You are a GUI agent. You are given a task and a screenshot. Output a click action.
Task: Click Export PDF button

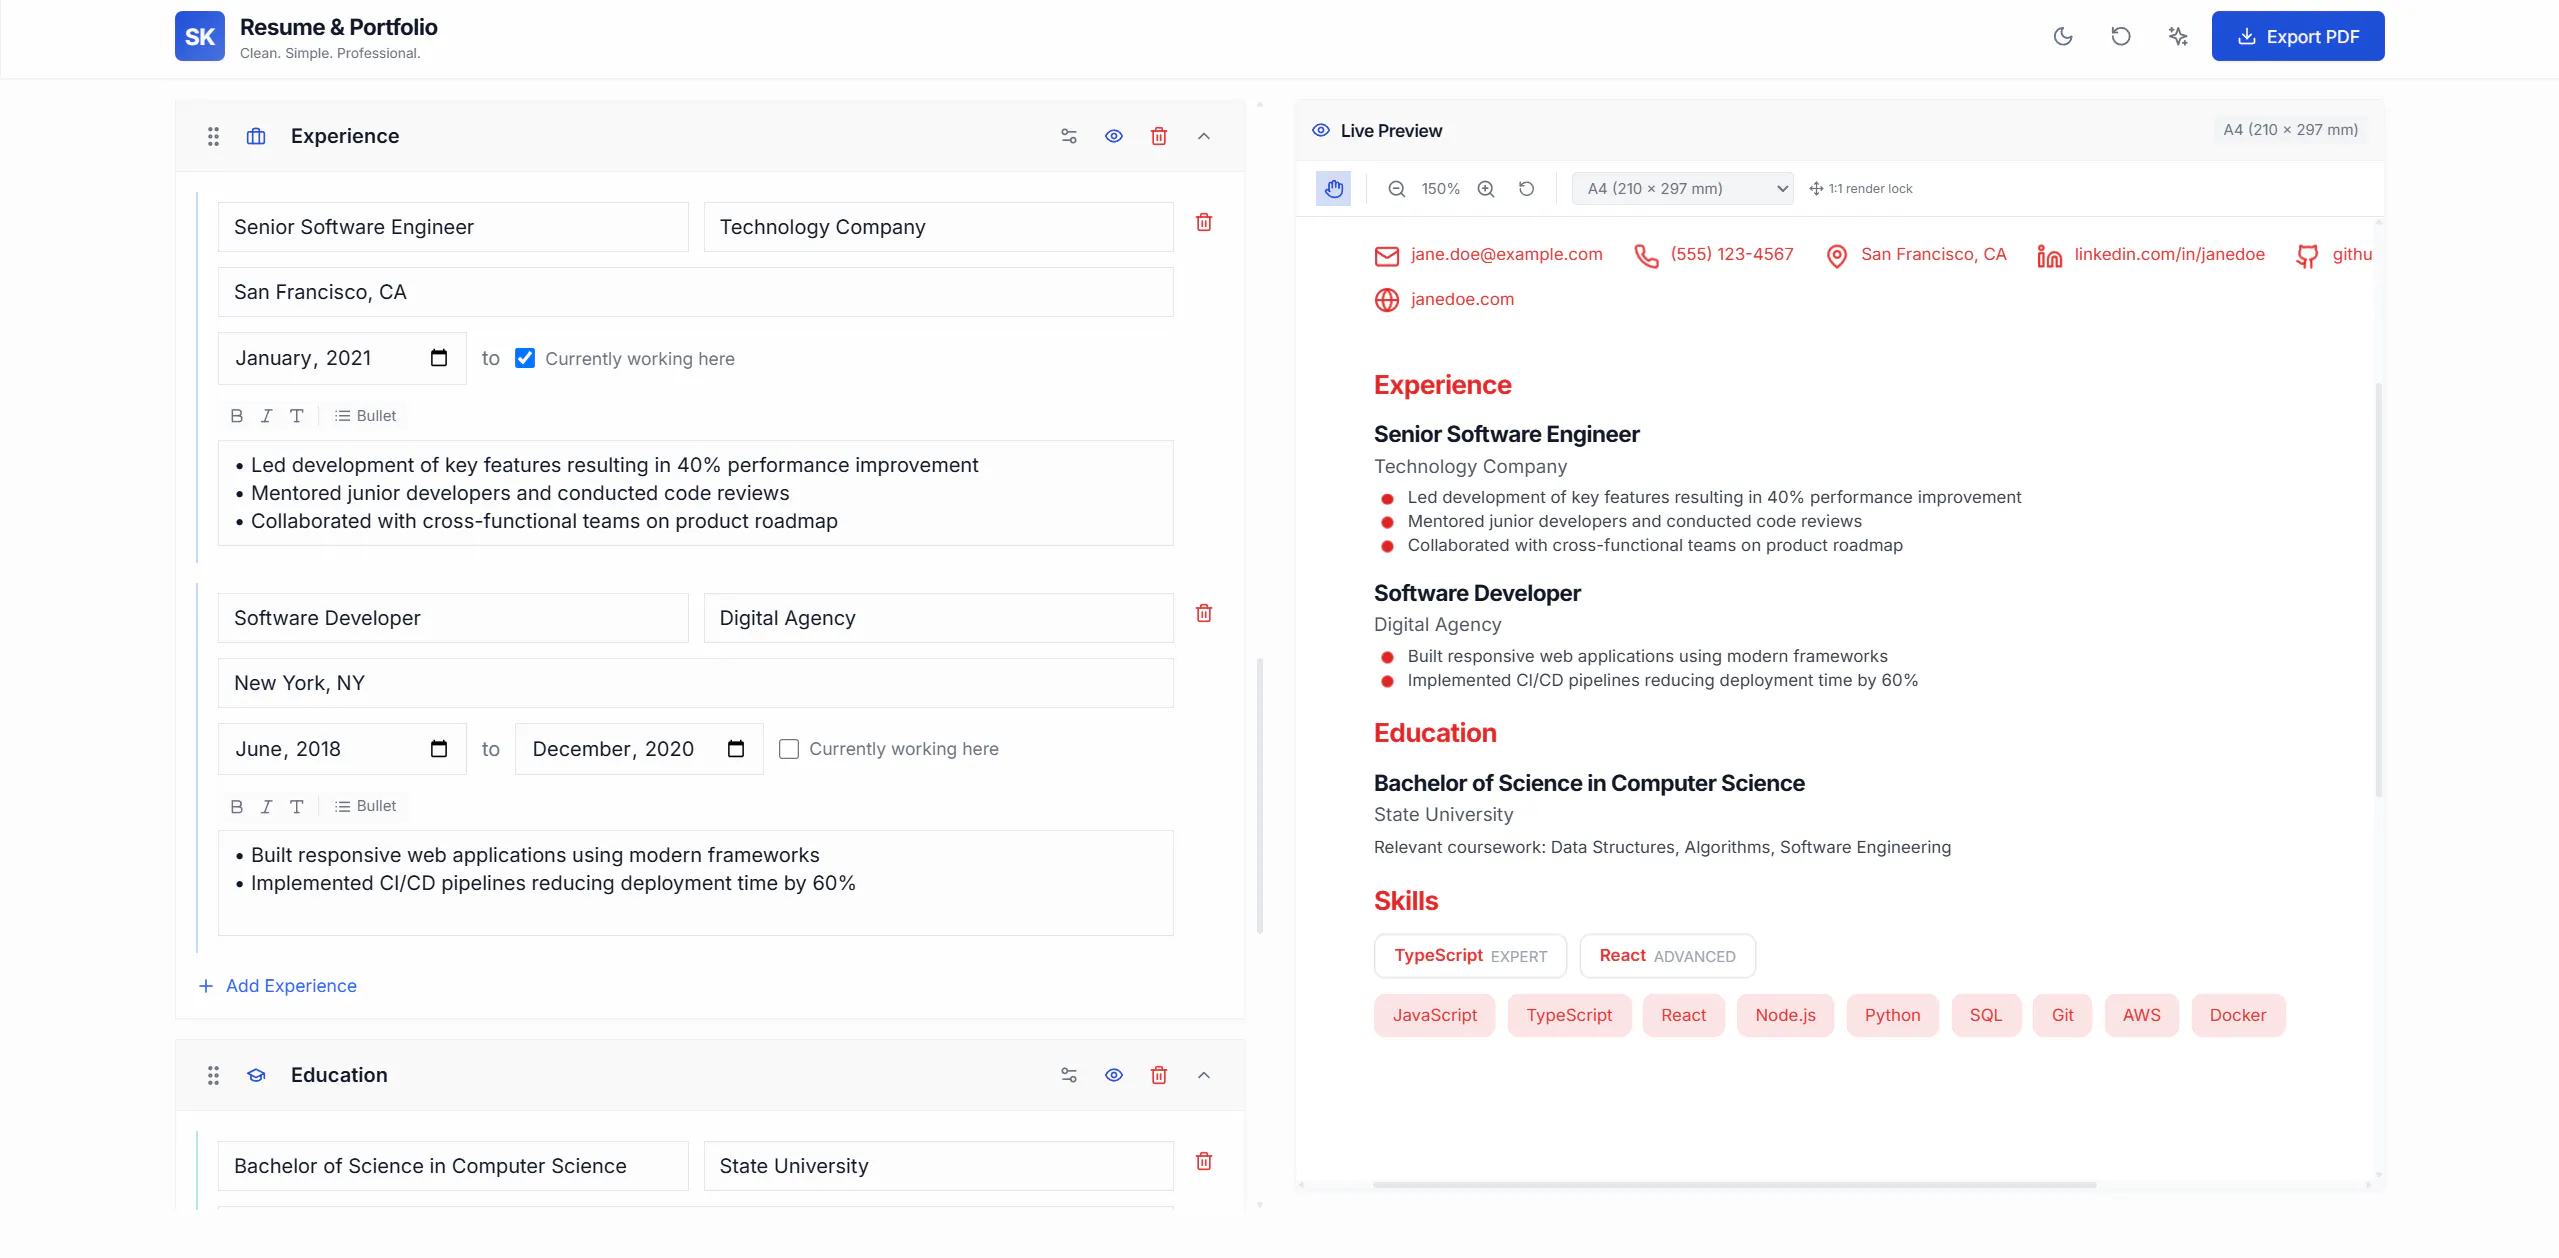click(2297, 37)
